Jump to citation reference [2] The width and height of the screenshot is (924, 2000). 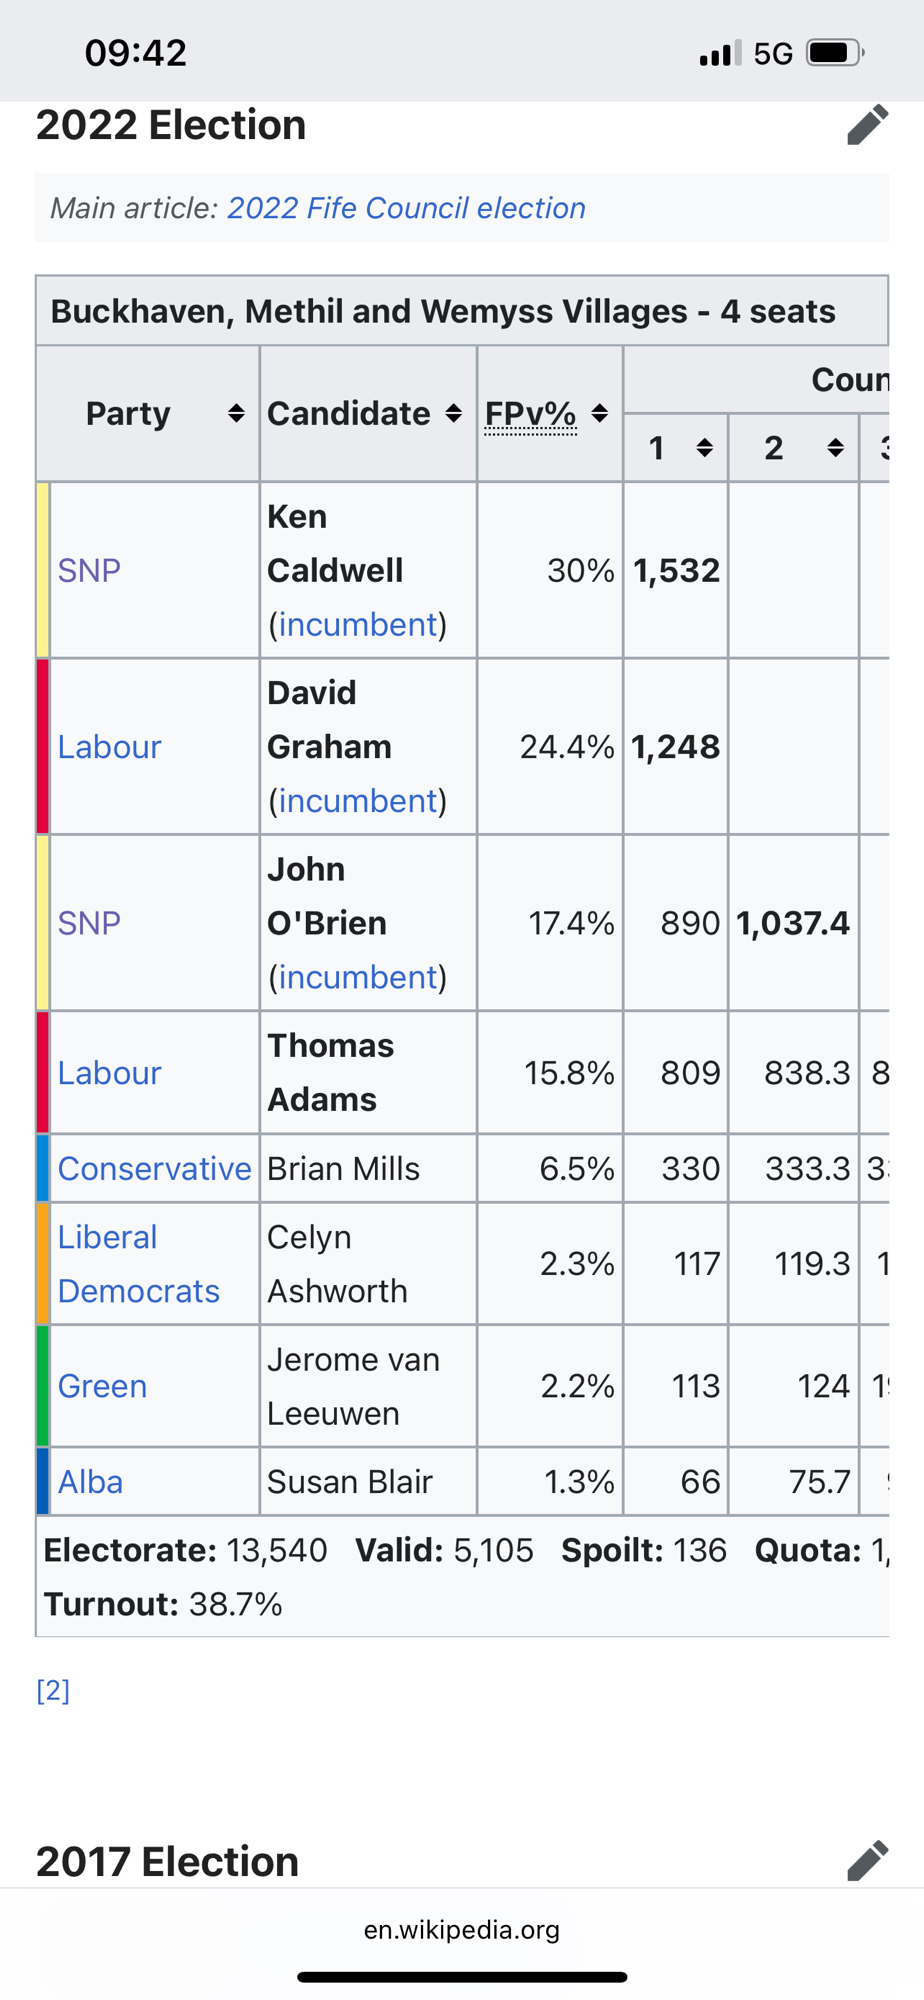click(x=53, y=1690)
